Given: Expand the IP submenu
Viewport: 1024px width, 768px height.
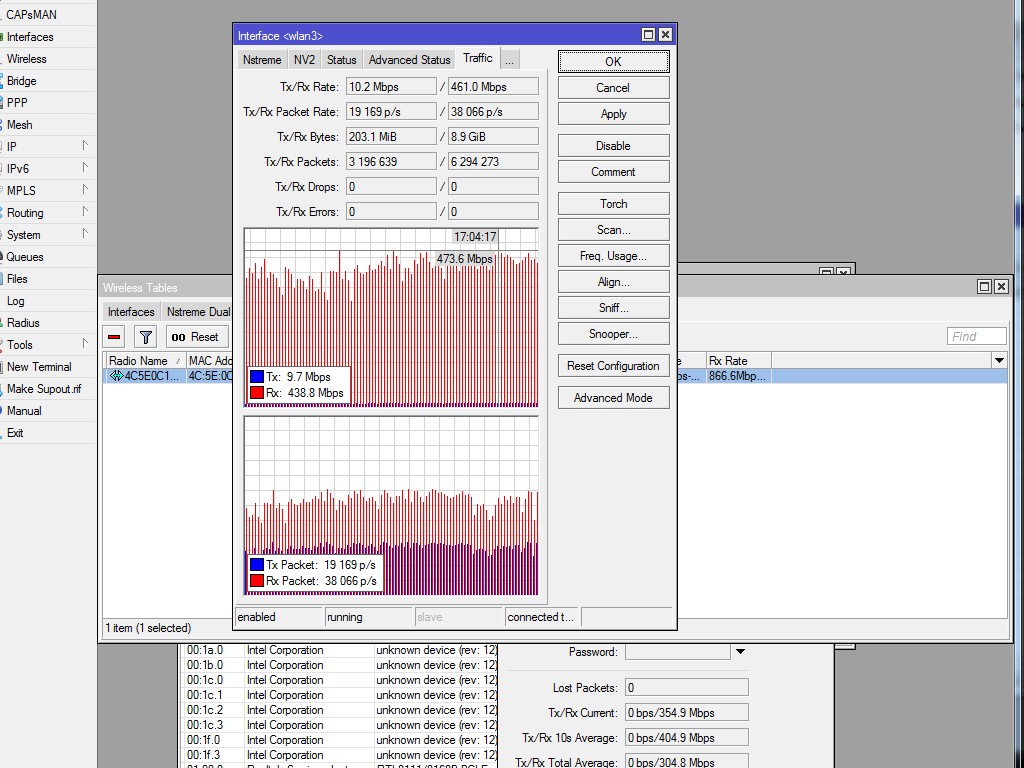Looking at the screenshot, I should tap(85, 146).
